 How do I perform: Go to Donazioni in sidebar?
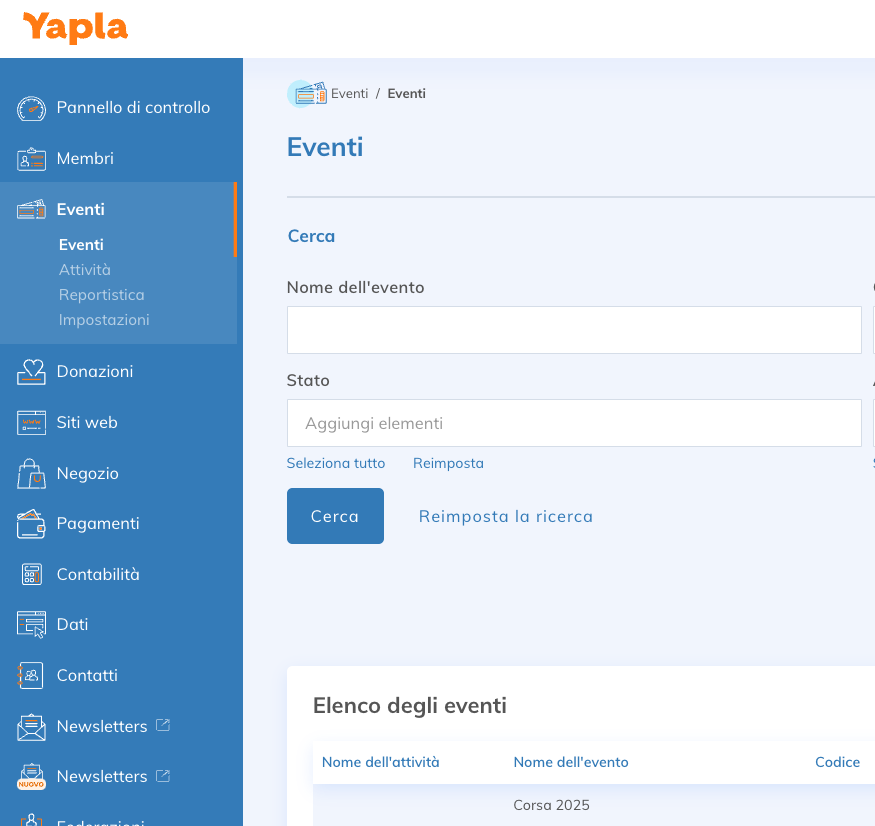95,371
